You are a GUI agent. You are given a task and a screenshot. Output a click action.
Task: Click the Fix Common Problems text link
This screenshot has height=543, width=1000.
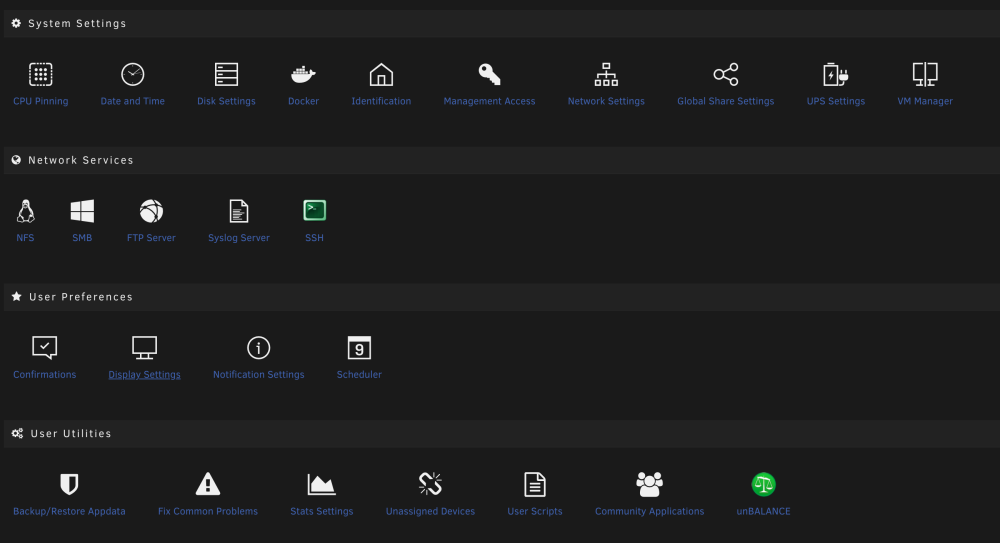click(208, 511)
